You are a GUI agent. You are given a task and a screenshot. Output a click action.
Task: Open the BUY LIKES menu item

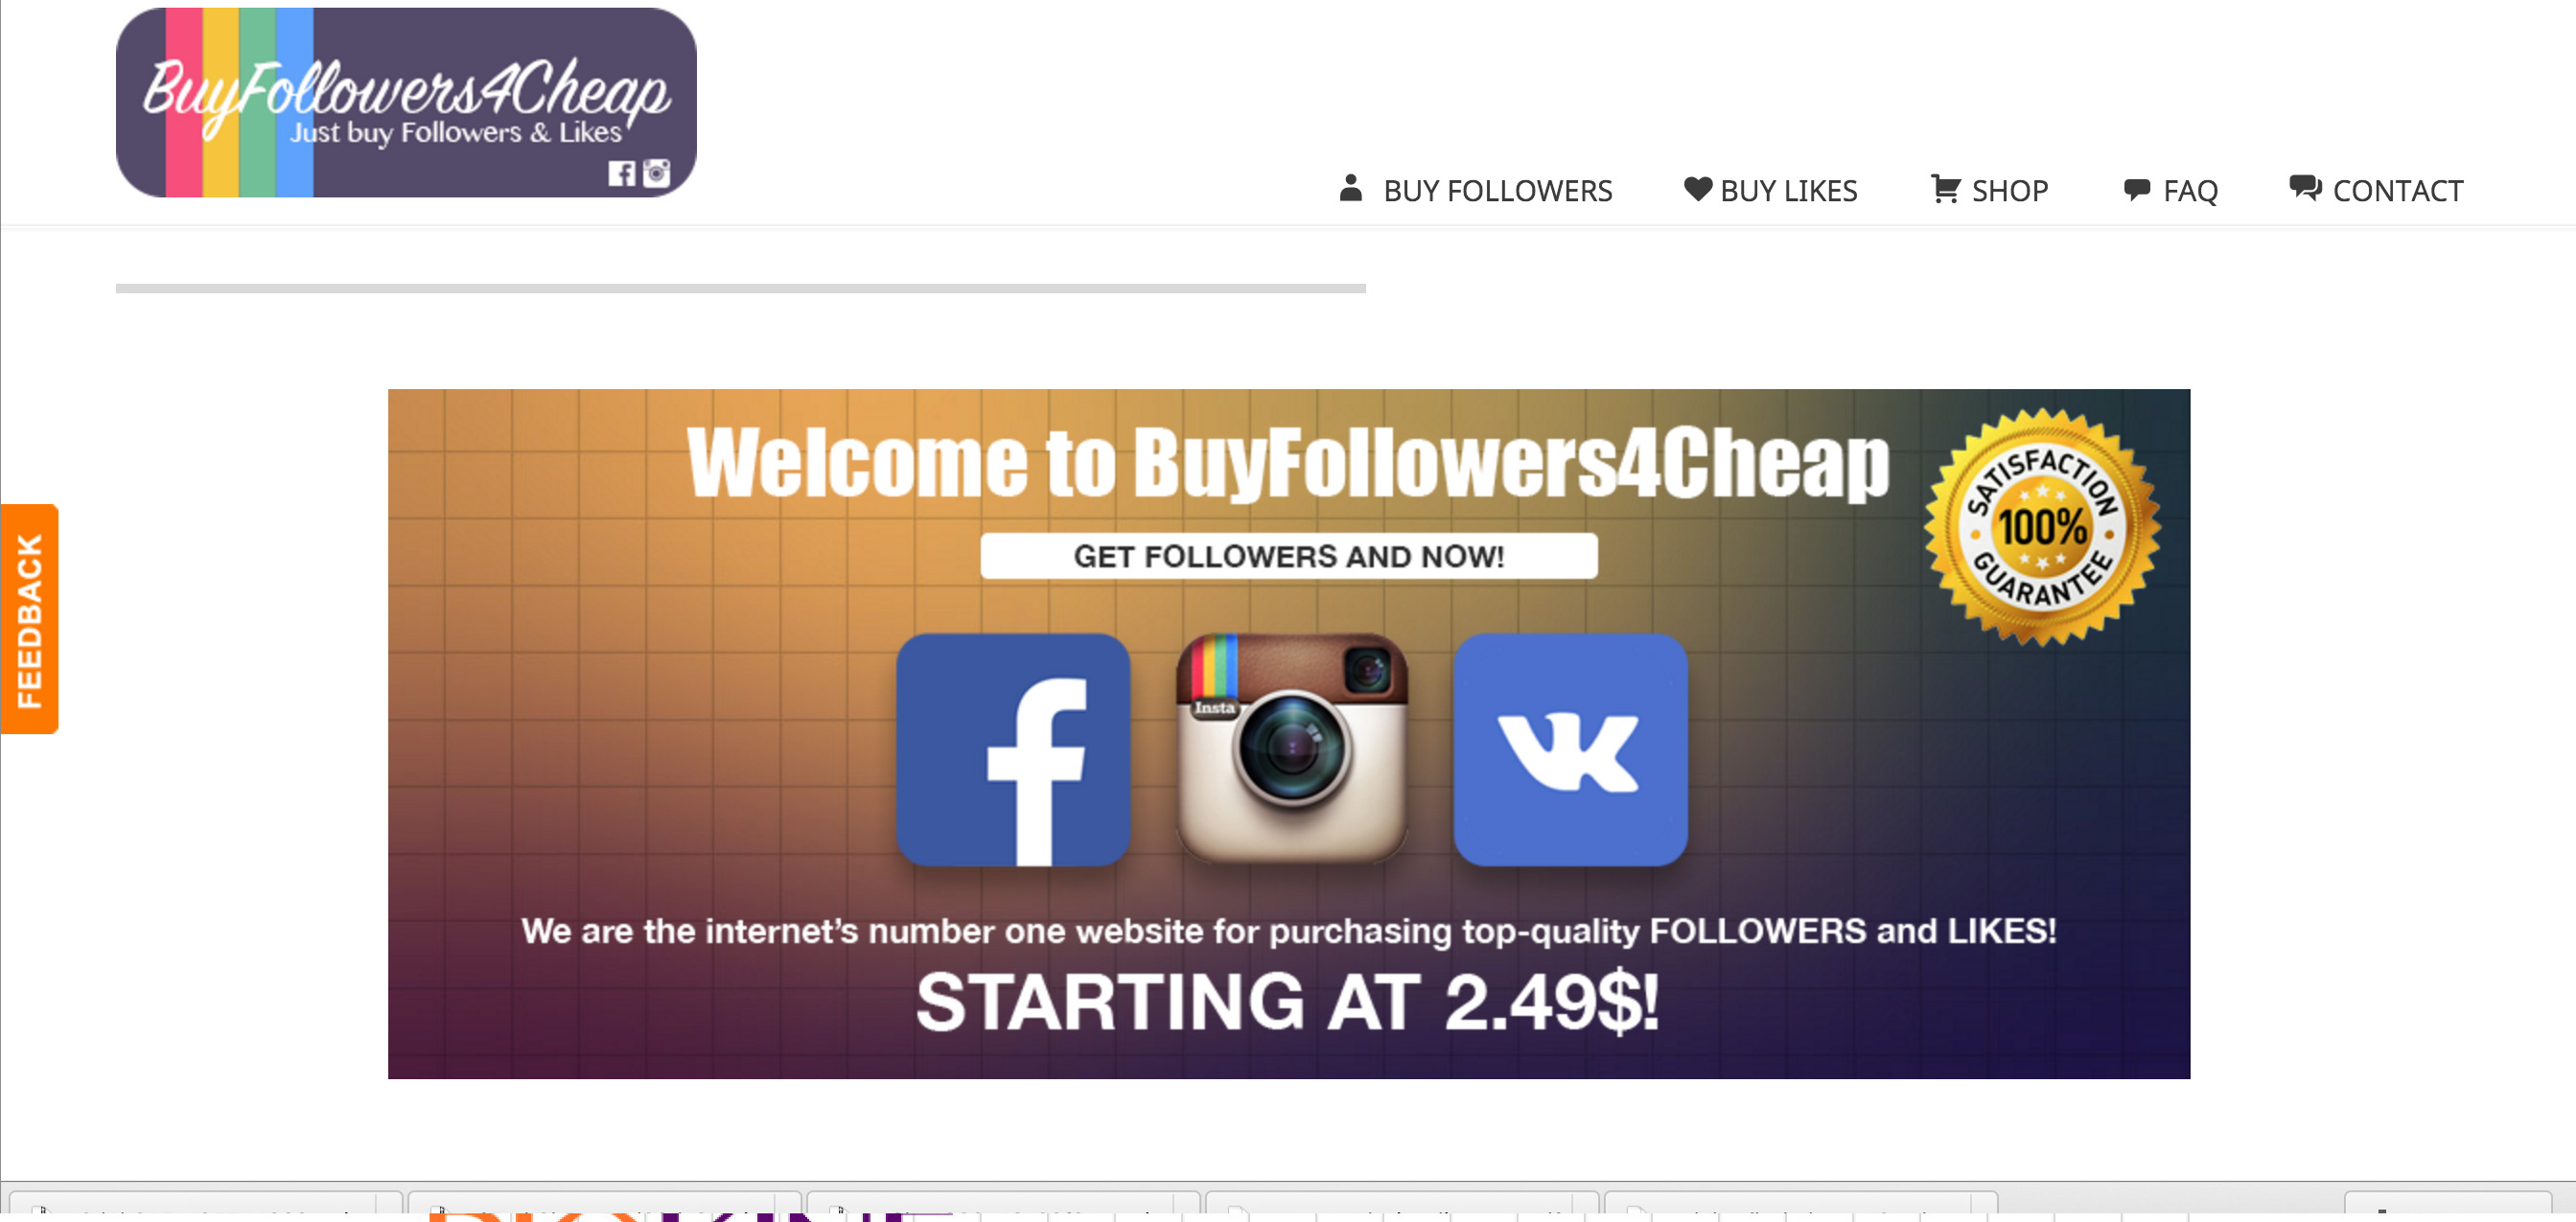1788,190
